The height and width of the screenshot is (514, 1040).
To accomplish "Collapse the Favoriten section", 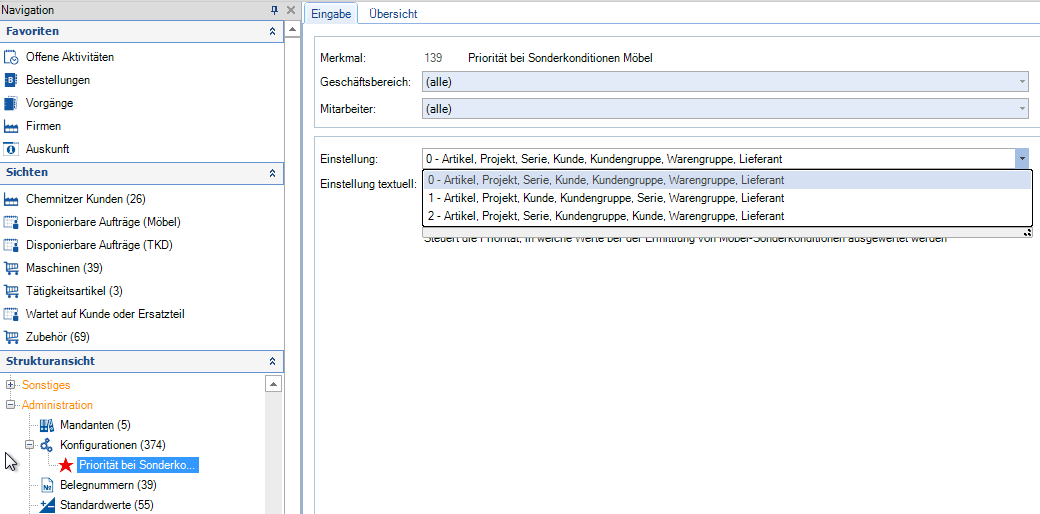I will [x=272, y=32].
